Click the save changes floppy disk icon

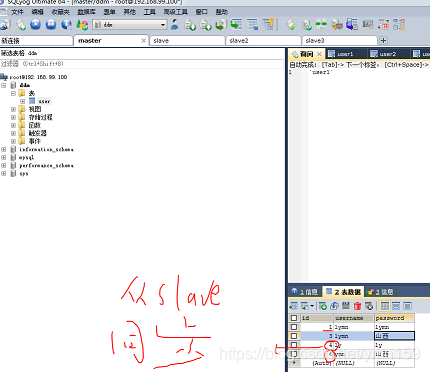coord(346,306)
